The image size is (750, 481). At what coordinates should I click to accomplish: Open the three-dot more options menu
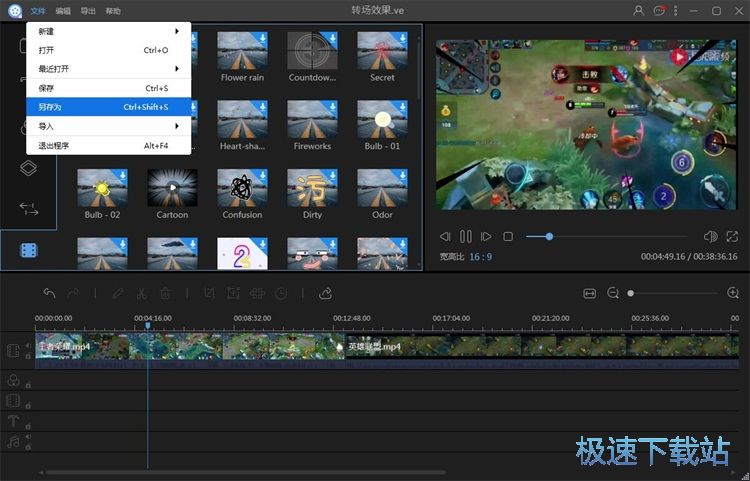coord(675,11)
